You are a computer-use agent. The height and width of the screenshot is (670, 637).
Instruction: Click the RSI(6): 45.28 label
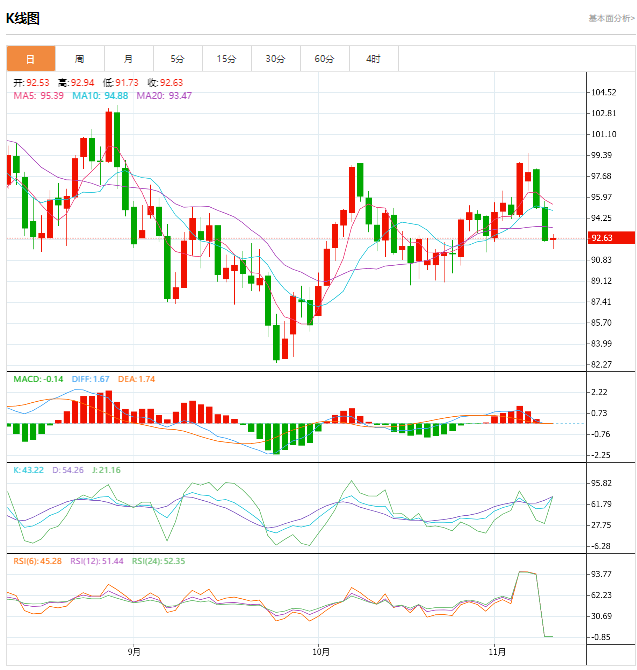click(38, 561)
